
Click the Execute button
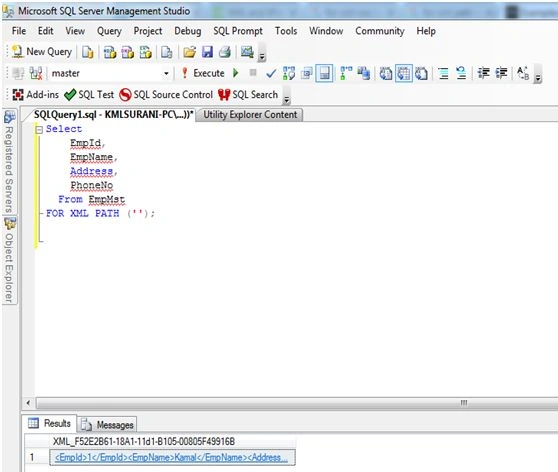(x=203, y=73)
